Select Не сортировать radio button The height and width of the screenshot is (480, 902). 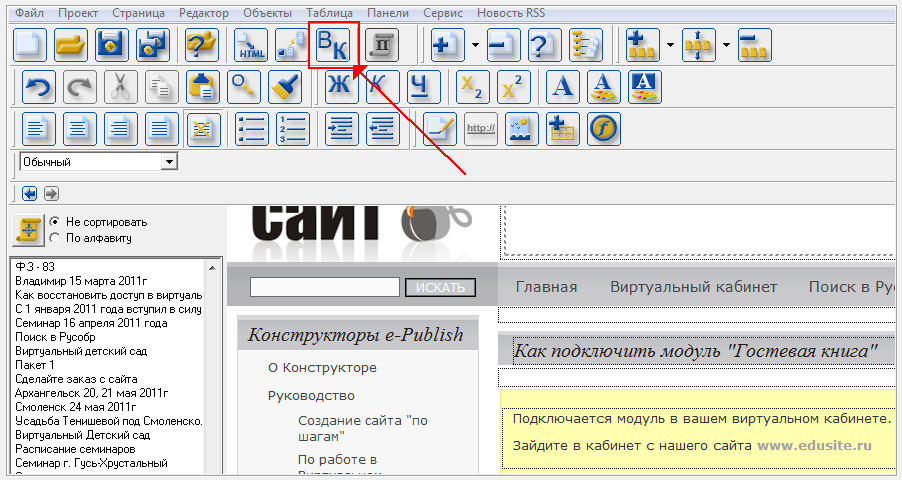point(55,222)
